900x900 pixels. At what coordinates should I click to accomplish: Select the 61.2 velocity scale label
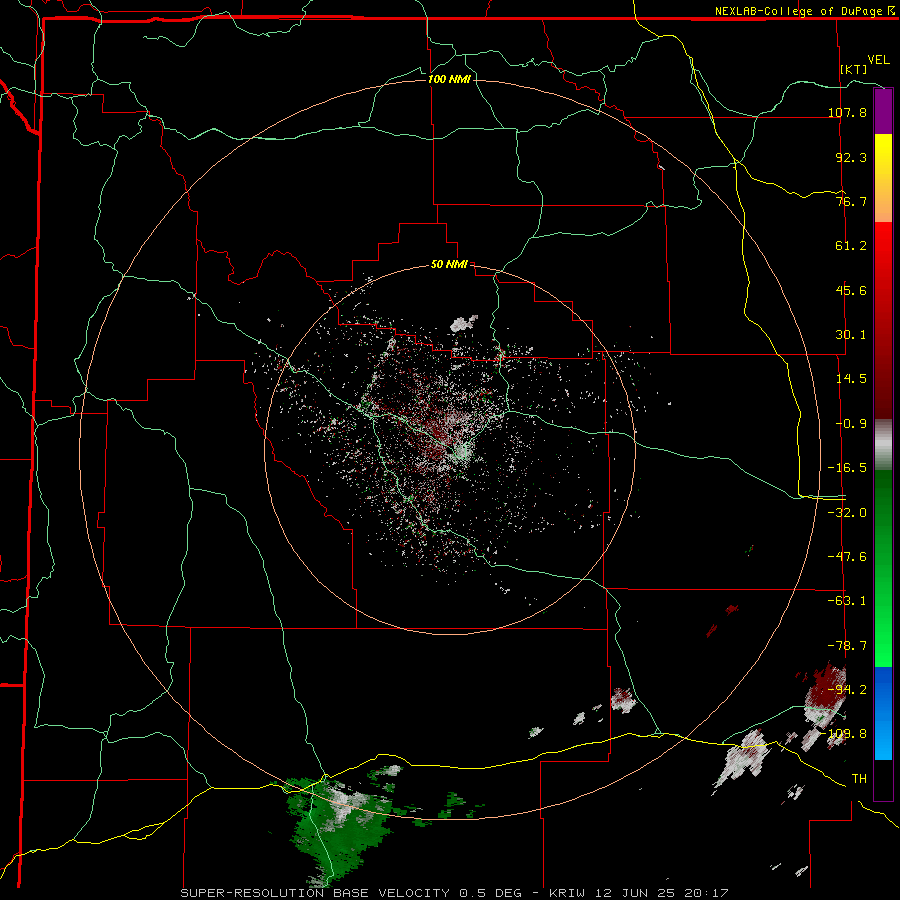tap(851, 246)
